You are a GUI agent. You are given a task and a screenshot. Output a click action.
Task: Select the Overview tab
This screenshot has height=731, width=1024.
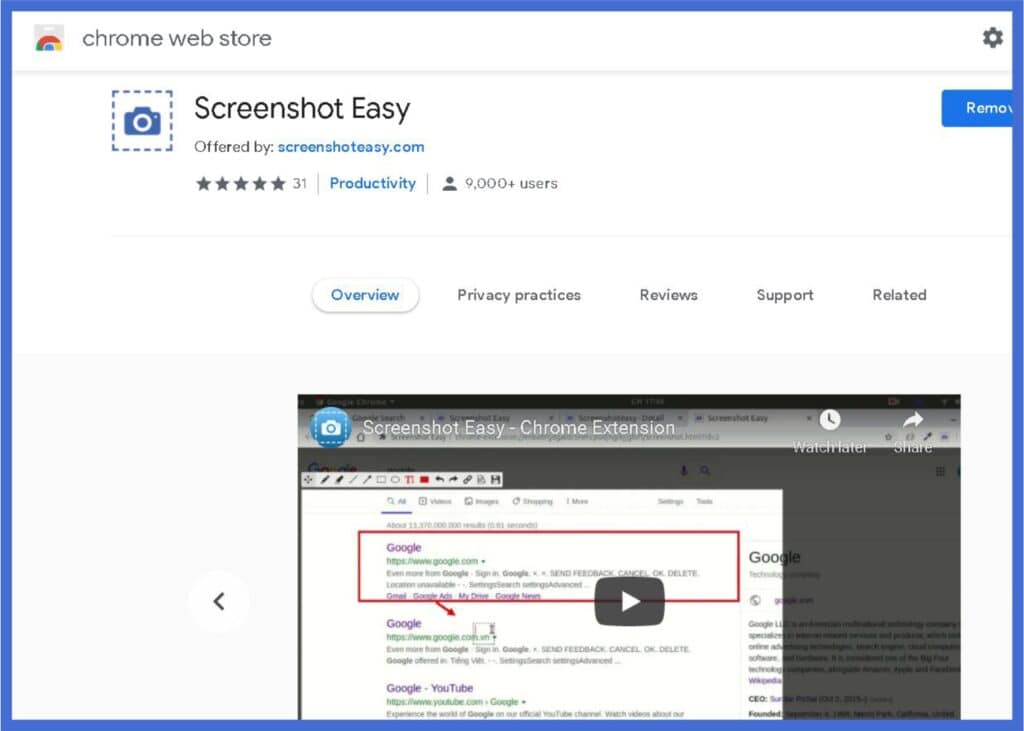[365, 295]
